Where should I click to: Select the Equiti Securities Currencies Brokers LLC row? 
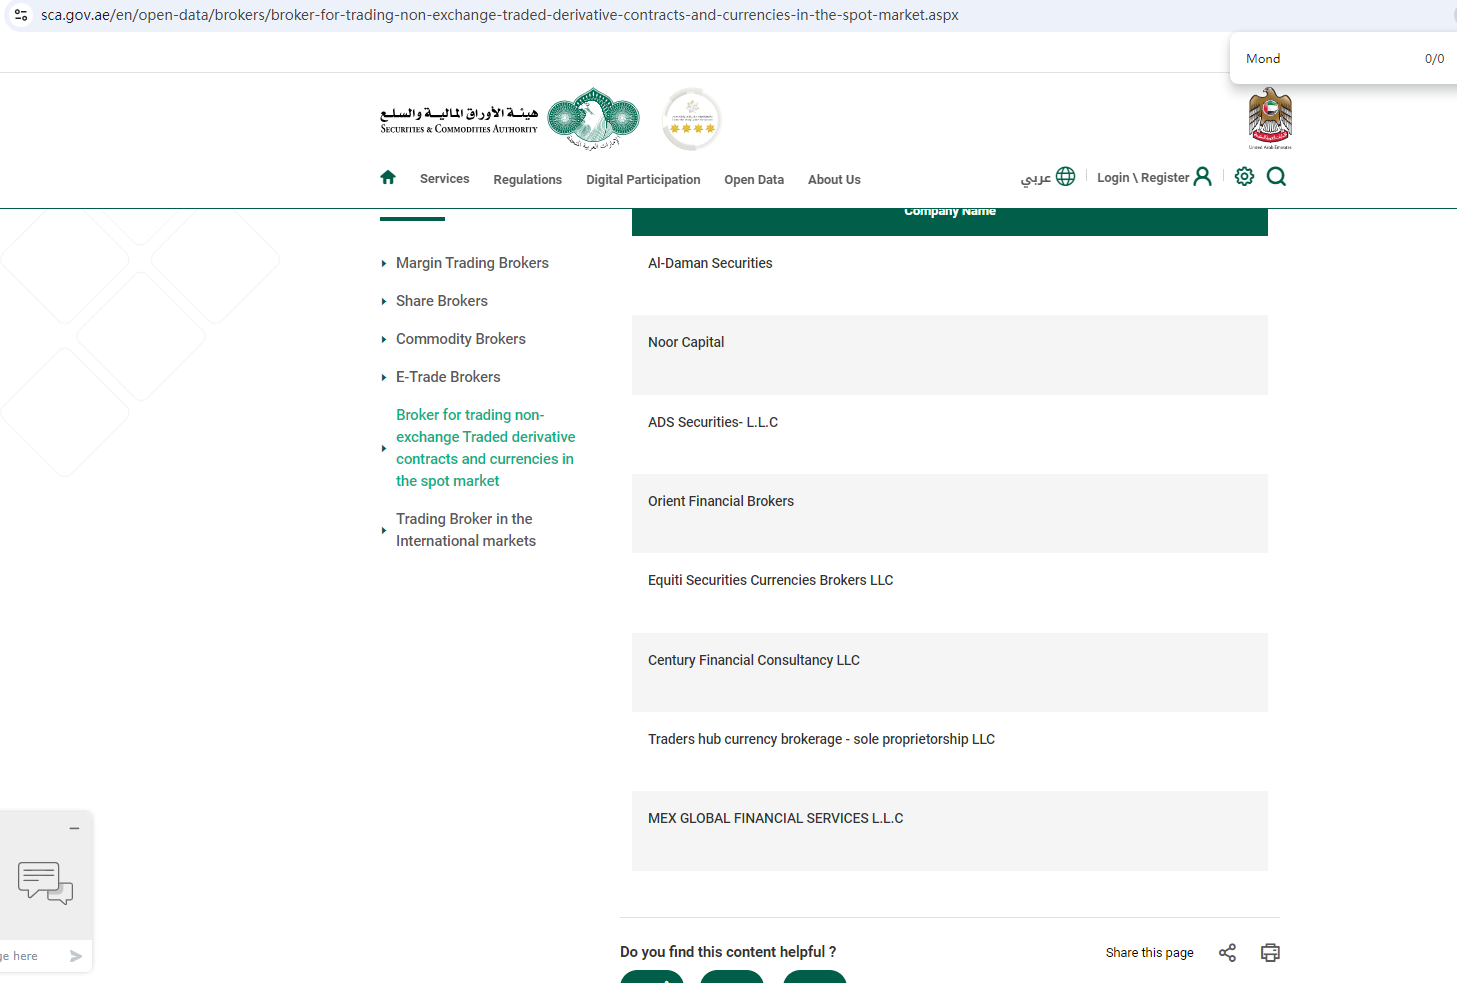[950, 593]
